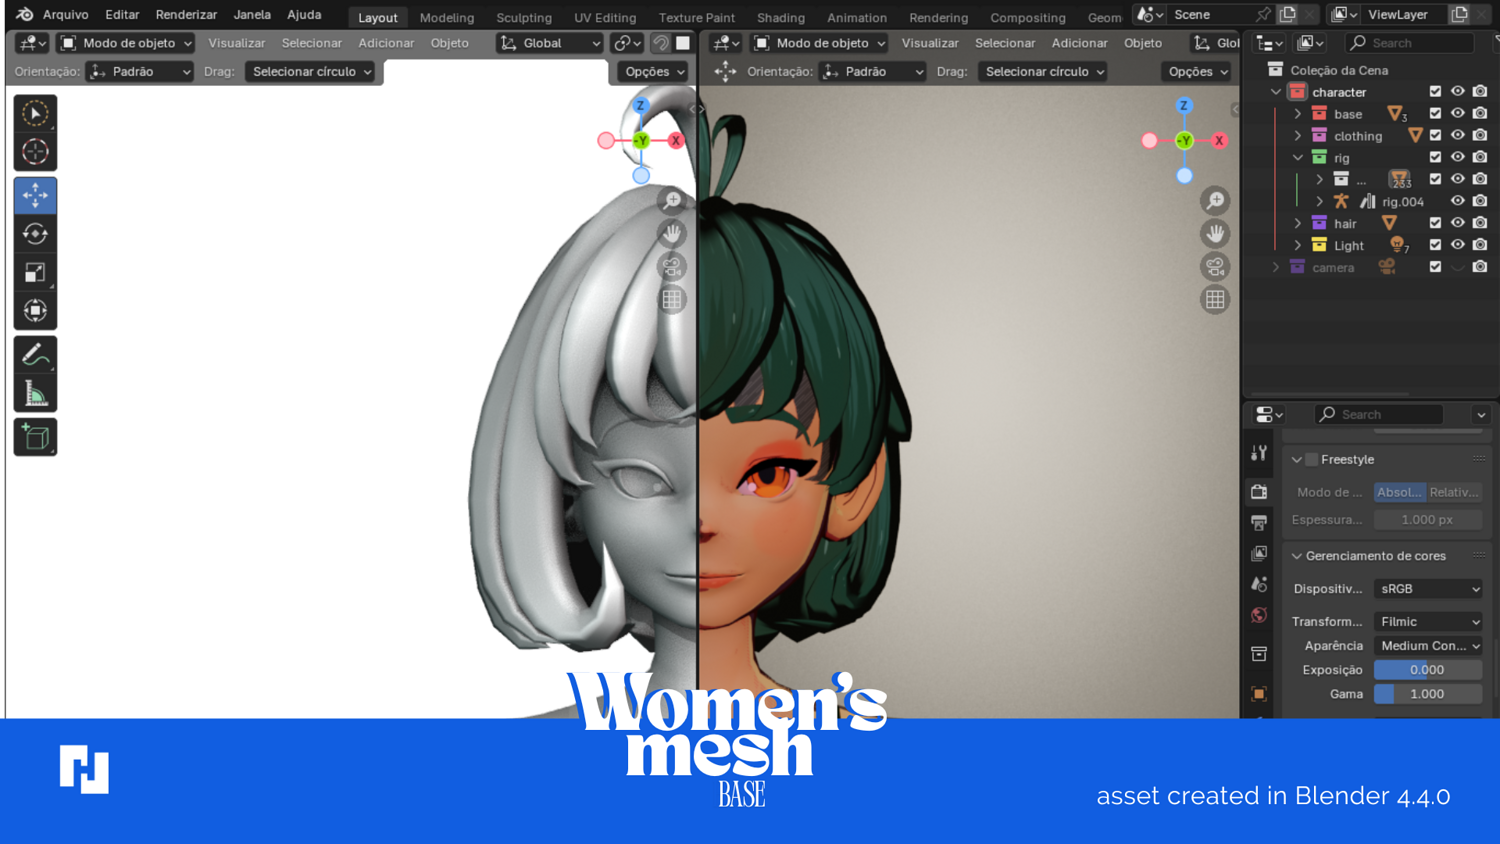Screen dimensions: 1500x844
Task: Choose the Move tool in the toolbar
Action: 35,195
